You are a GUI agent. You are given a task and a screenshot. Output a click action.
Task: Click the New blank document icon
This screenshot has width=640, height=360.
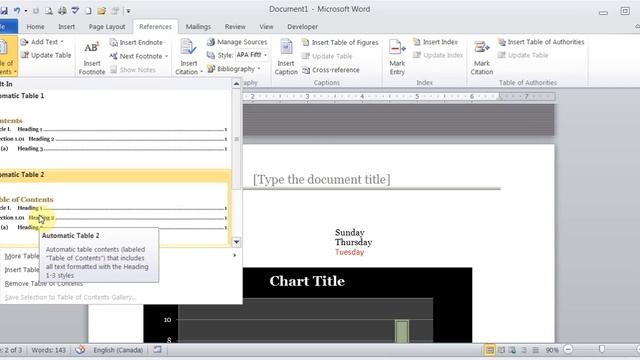click(x=88, y=11)
